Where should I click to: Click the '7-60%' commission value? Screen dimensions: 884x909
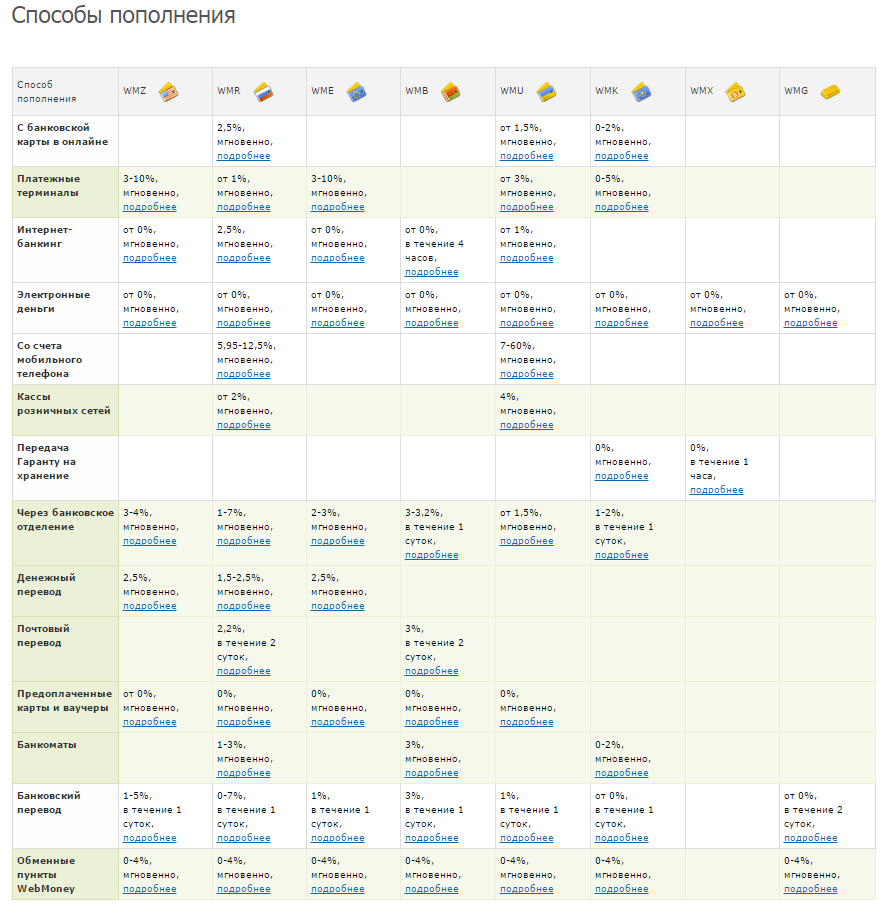click(x=518, y=346)
